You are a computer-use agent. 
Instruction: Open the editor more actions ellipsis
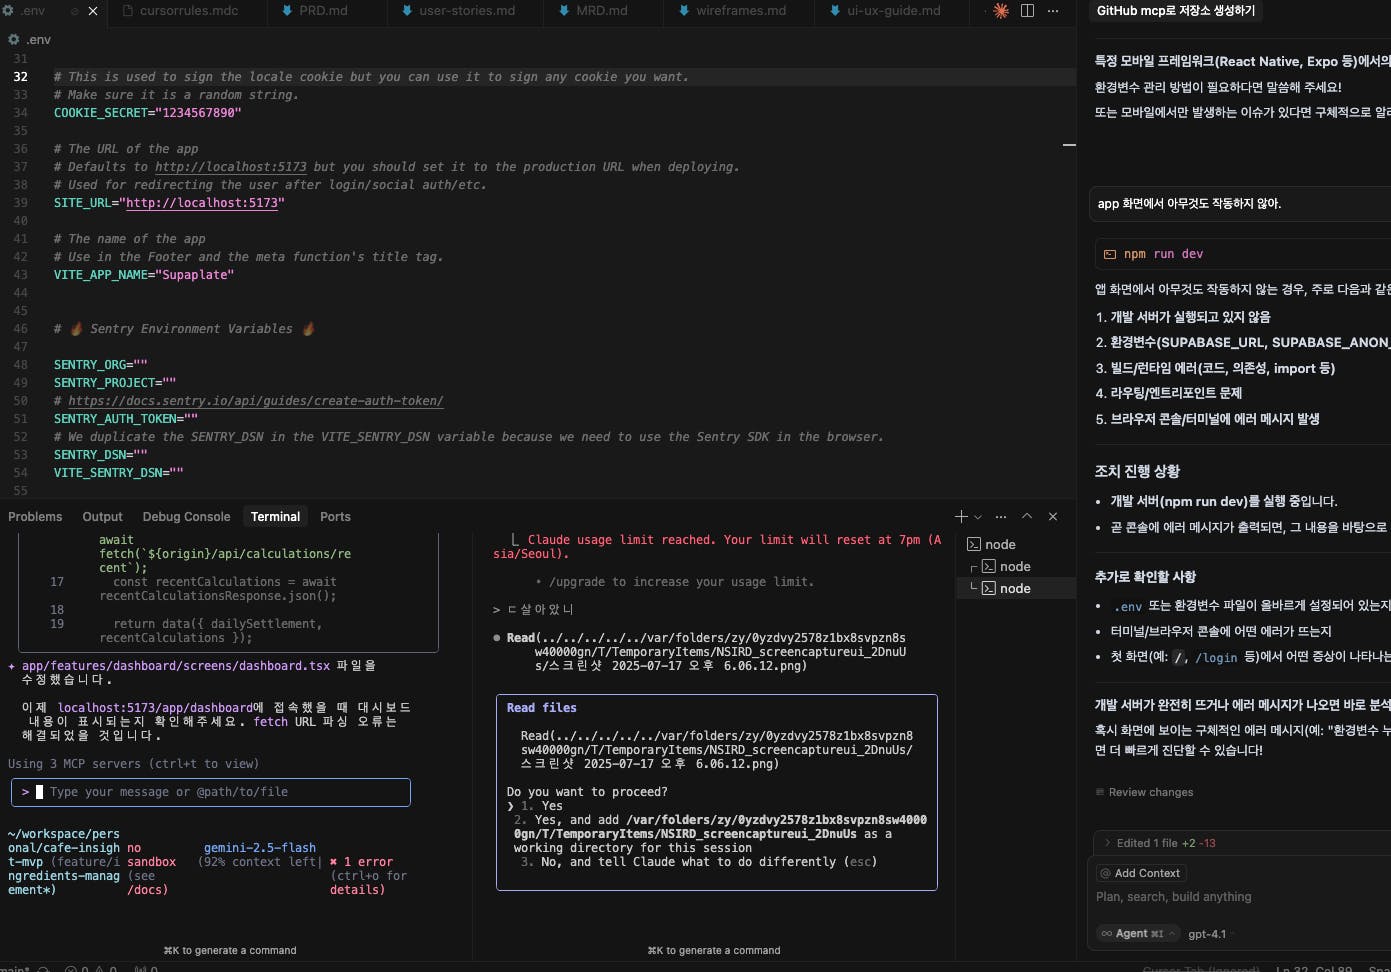1053,11
